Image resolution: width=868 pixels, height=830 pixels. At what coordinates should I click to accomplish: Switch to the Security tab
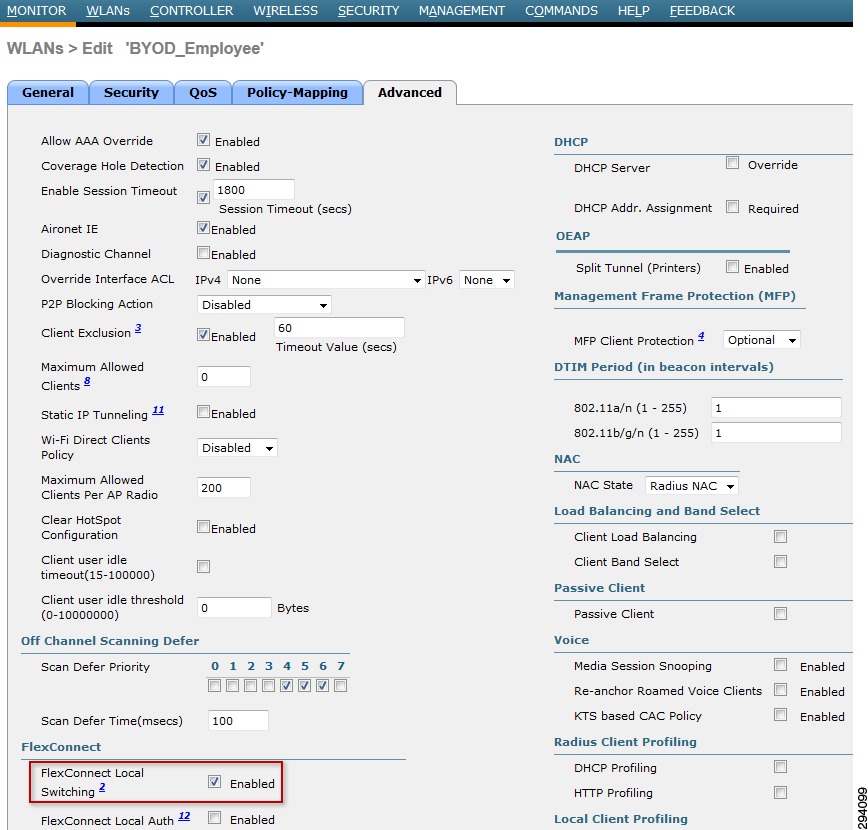point(131,92)
